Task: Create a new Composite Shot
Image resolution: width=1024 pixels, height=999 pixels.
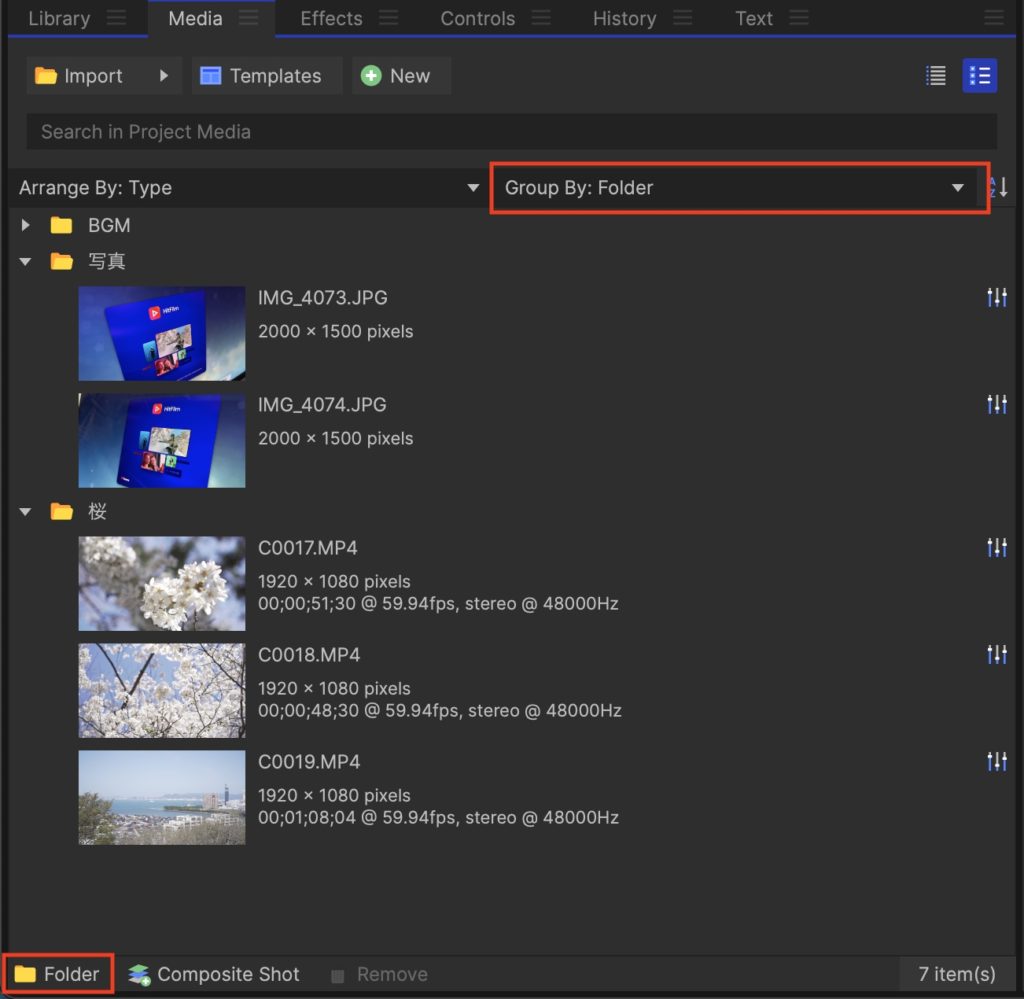Action: coord(214,974)
